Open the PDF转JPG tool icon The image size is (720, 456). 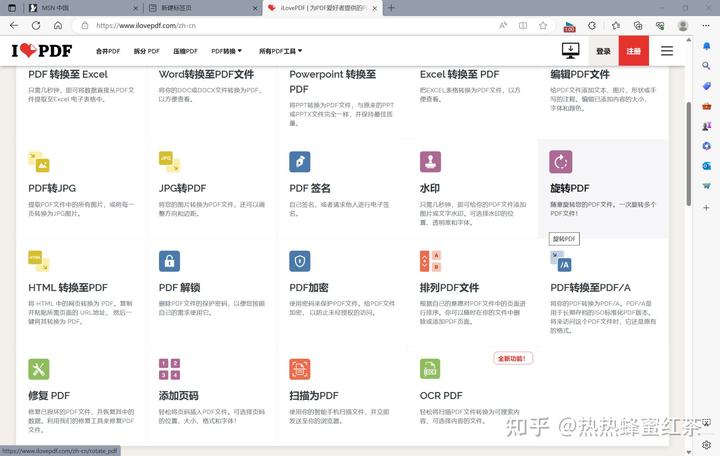(39, 162)
